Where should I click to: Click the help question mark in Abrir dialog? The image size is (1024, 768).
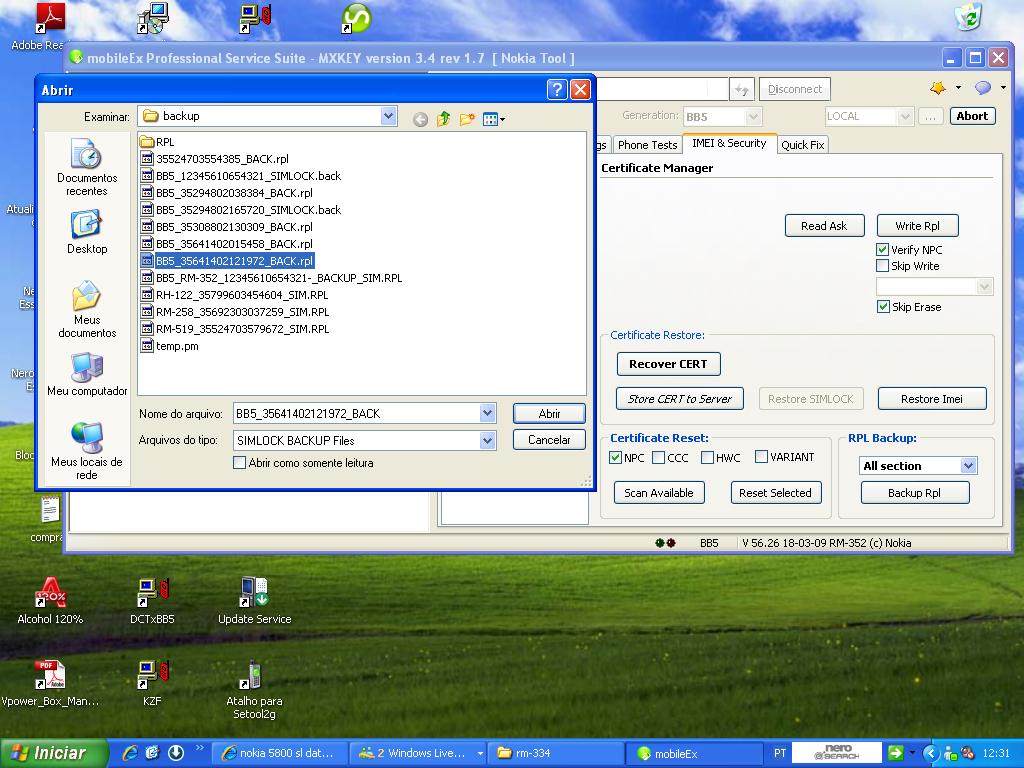556,89
